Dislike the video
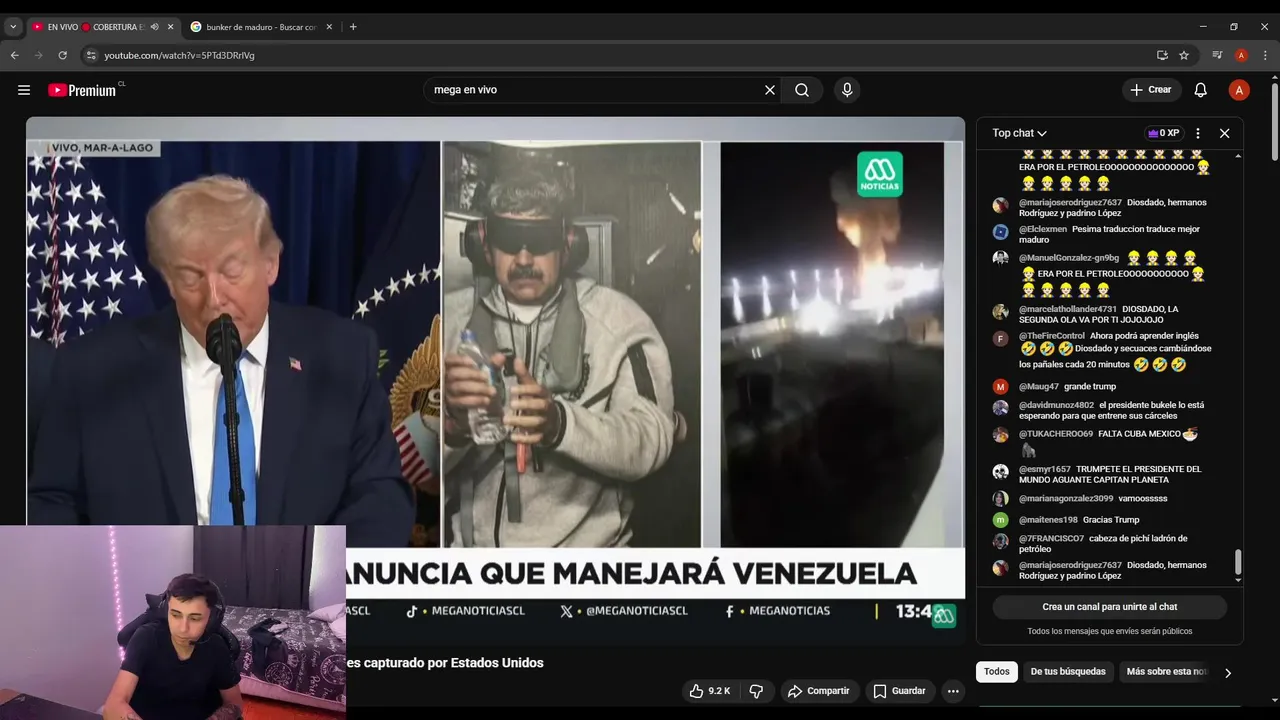 click(757, 691)
